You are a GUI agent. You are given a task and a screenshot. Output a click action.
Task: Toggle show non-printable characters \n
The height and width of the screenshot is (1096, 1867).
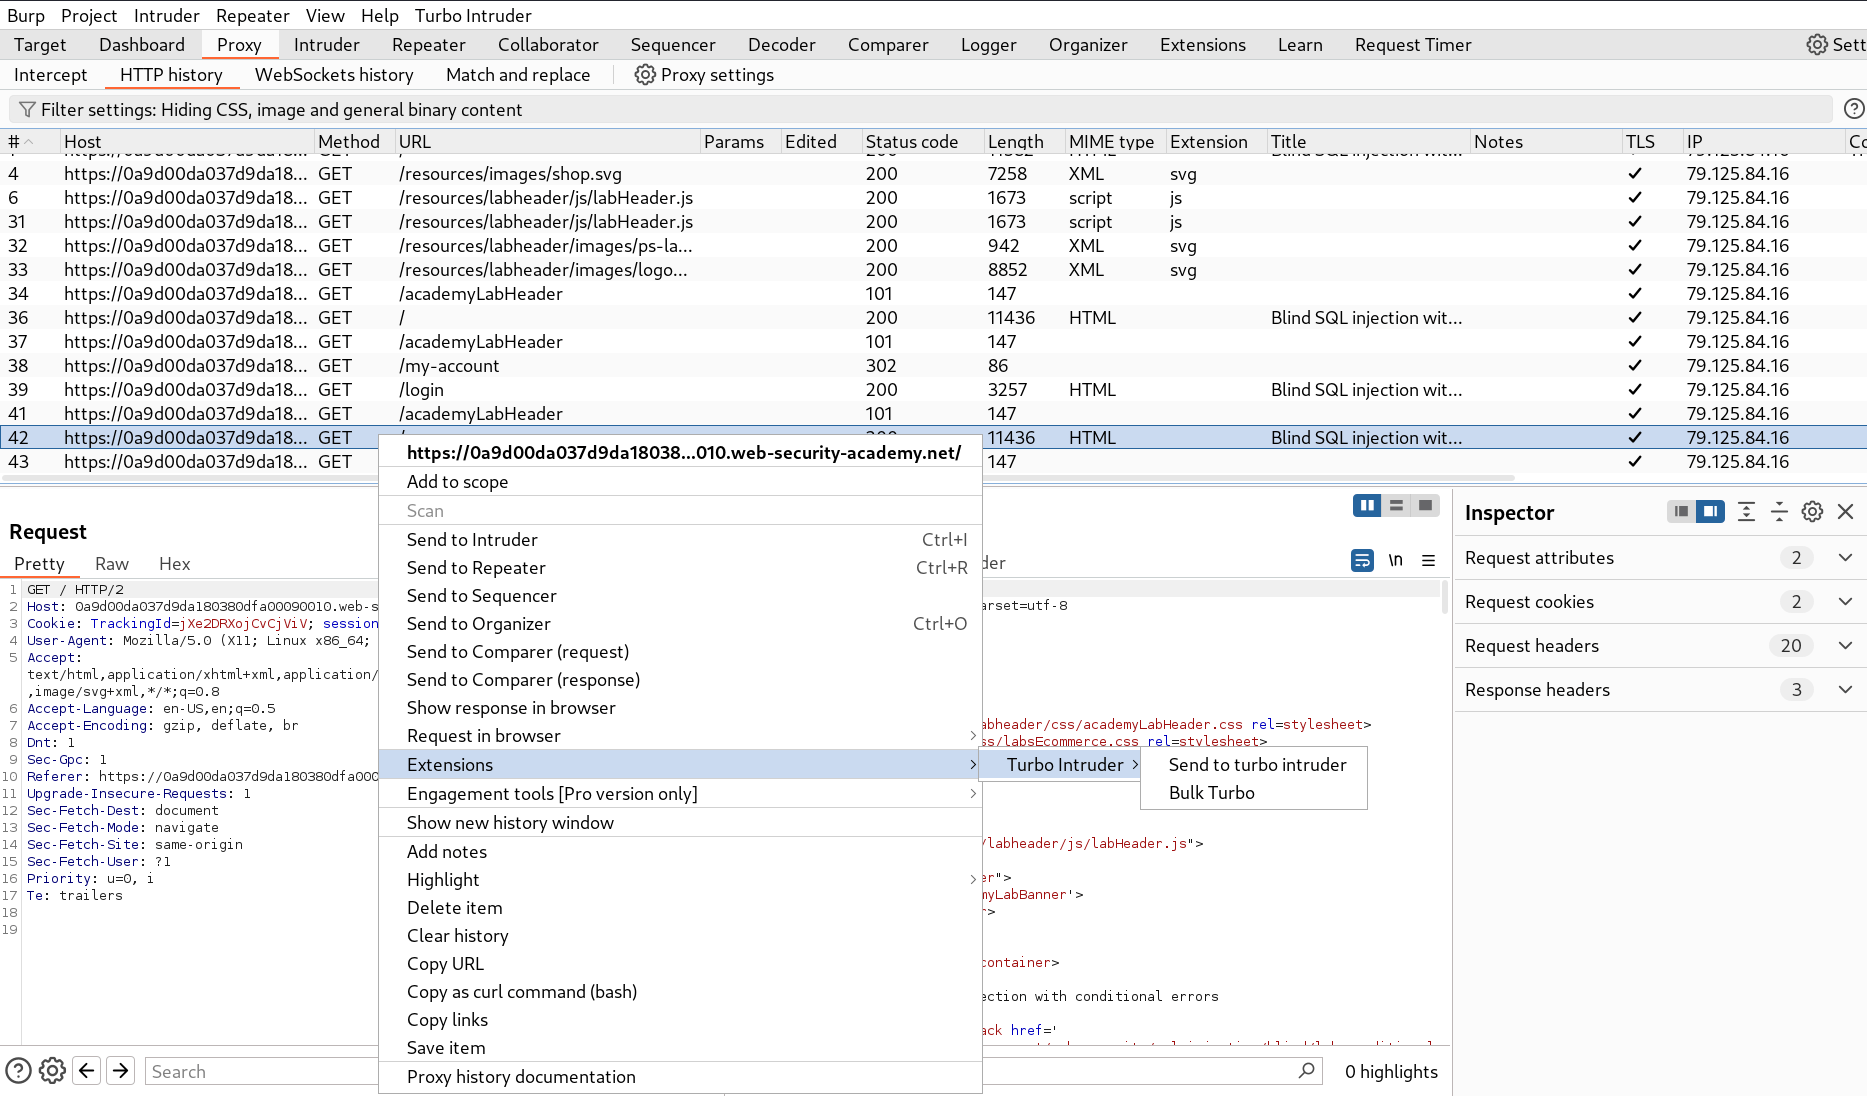pos(1395,561)
